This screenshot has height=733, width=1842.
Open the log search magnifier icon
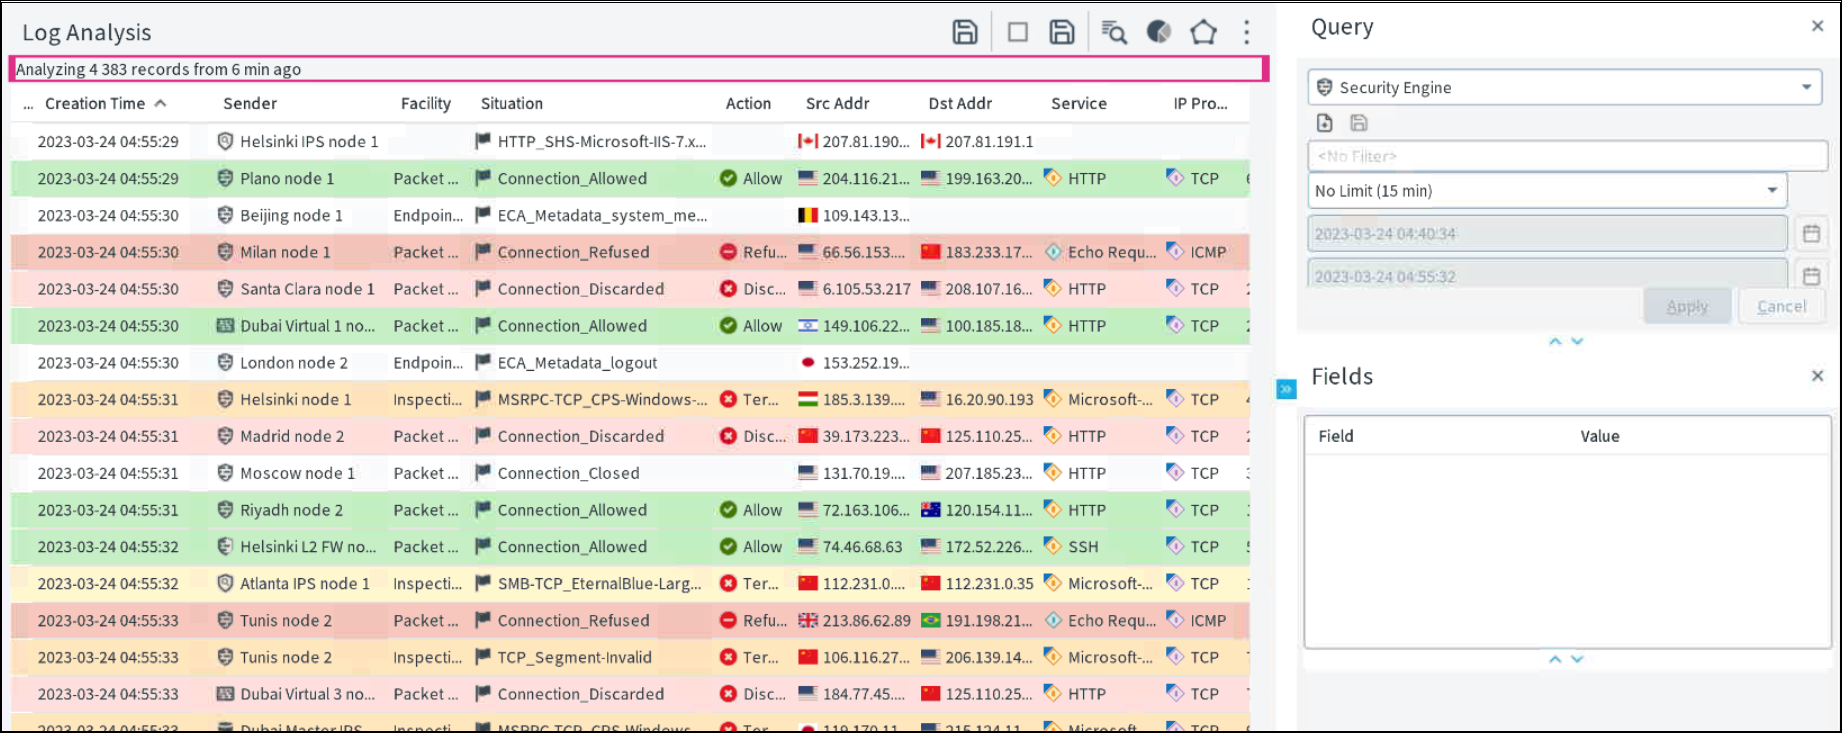(x=1113, y=32)
